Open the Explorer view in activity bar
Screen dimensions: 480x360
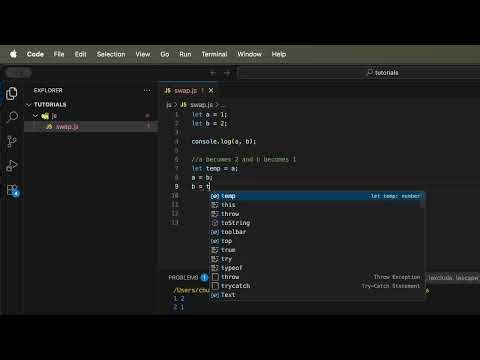[x=12, y=94]
